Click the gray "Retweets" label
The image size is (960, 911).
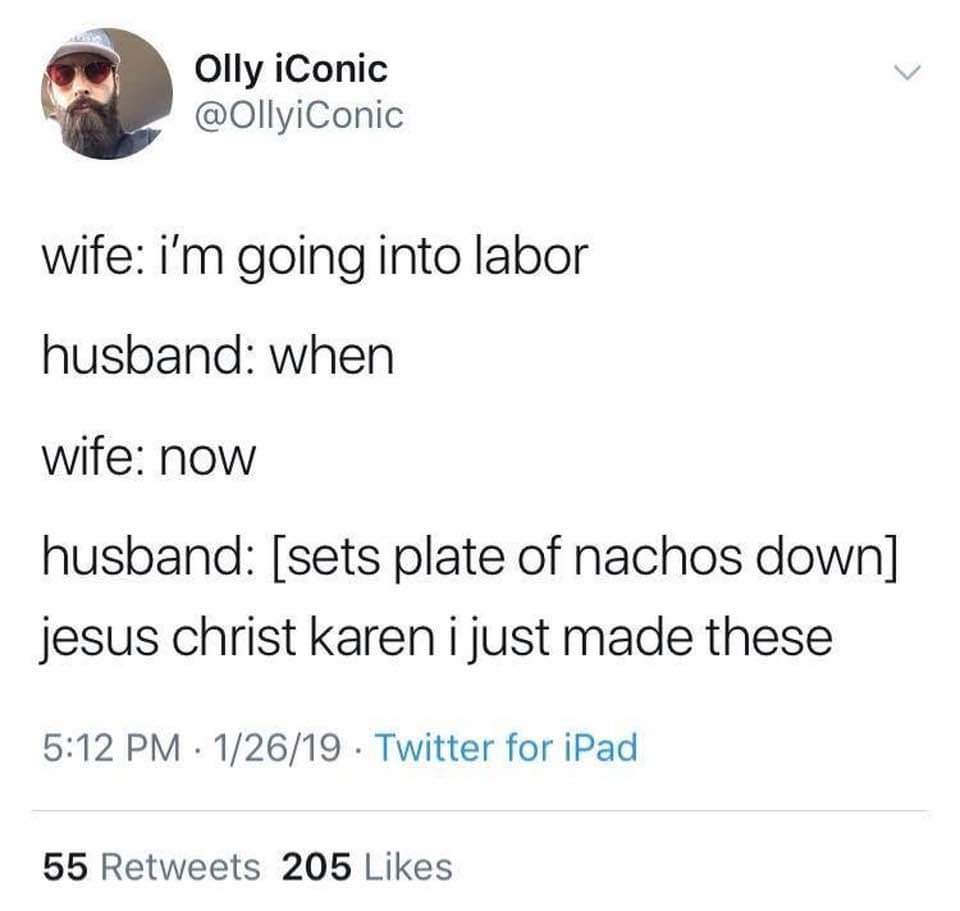click(181, 868)
